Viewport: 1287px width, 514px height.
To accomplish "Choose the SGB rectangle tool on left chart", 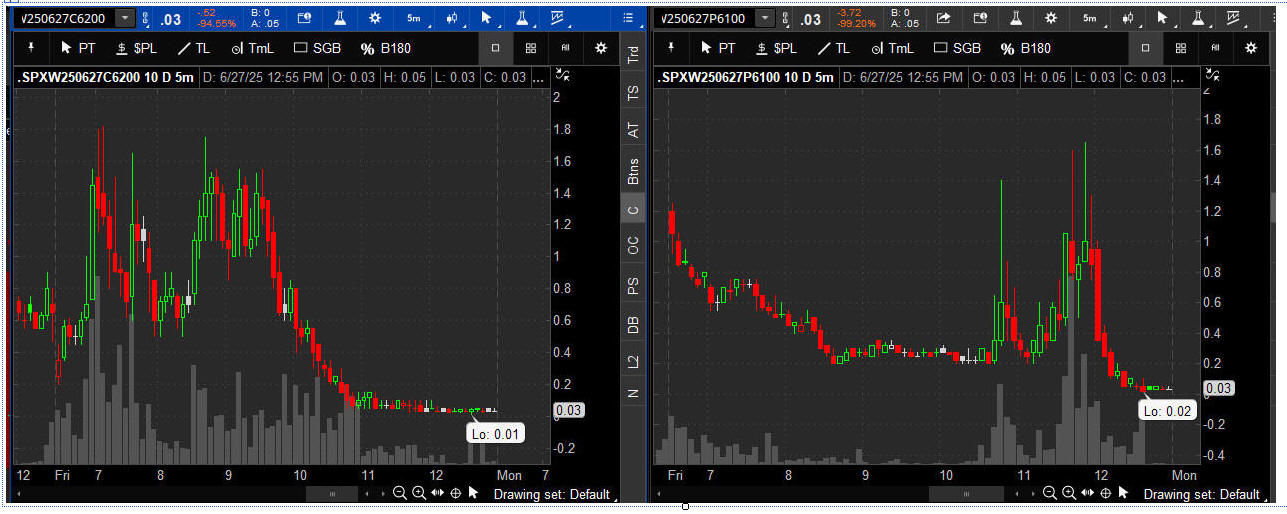I will (x=321, y=48).
